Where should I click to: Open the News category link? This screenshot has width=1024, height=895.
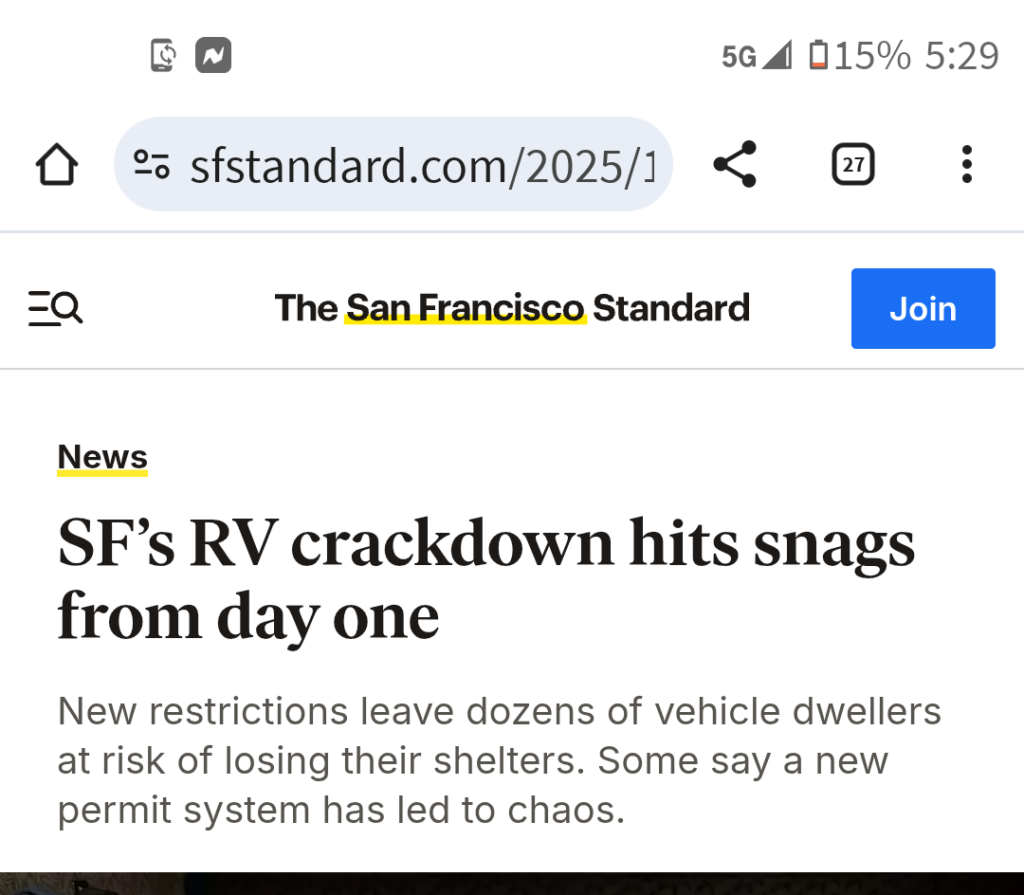coord(102,457)
